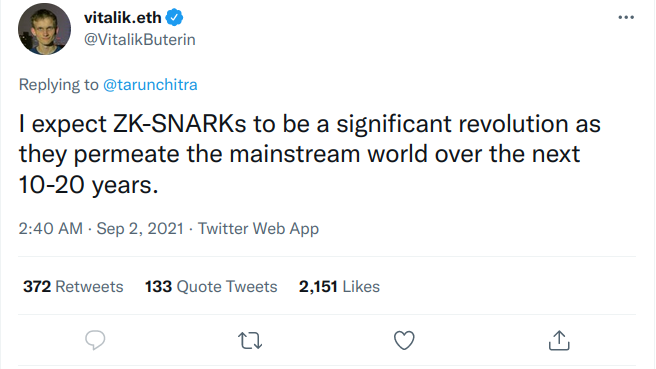
Task: Select the Sep 2, 2021 date
Action: 140,228
